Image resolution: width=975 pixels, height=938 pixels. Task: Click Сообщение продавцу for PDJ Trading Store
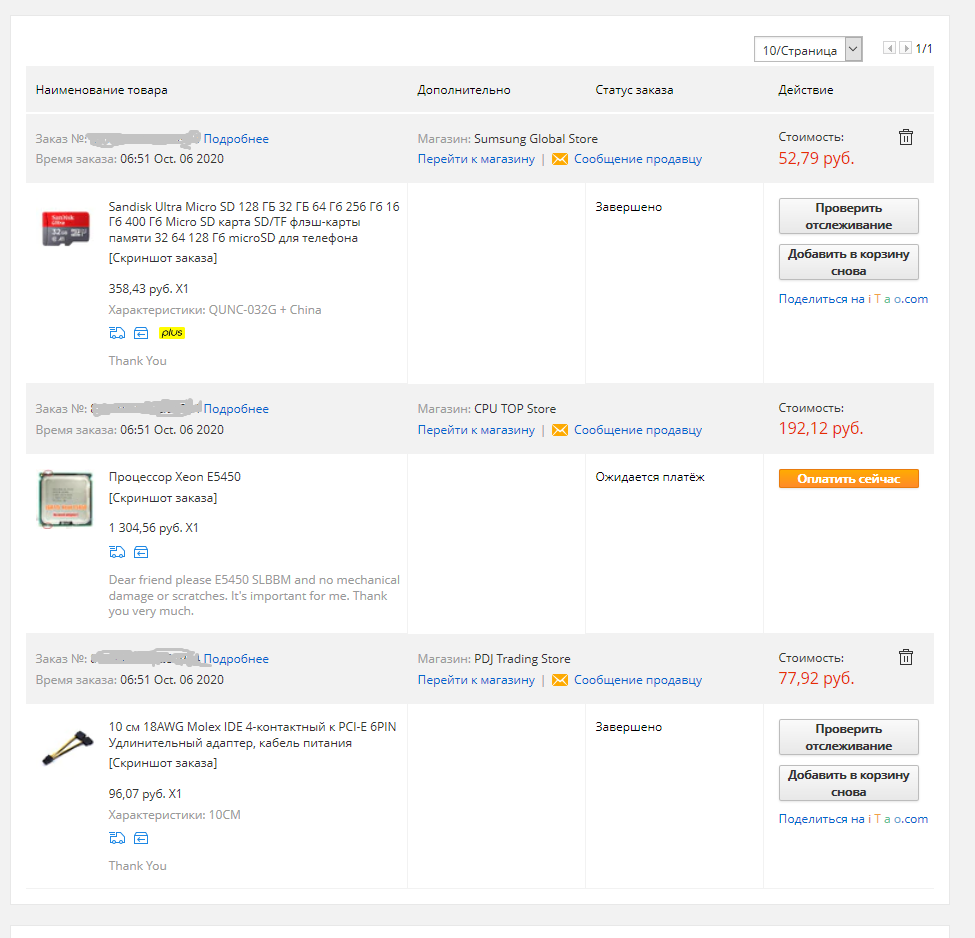(637, 680)
